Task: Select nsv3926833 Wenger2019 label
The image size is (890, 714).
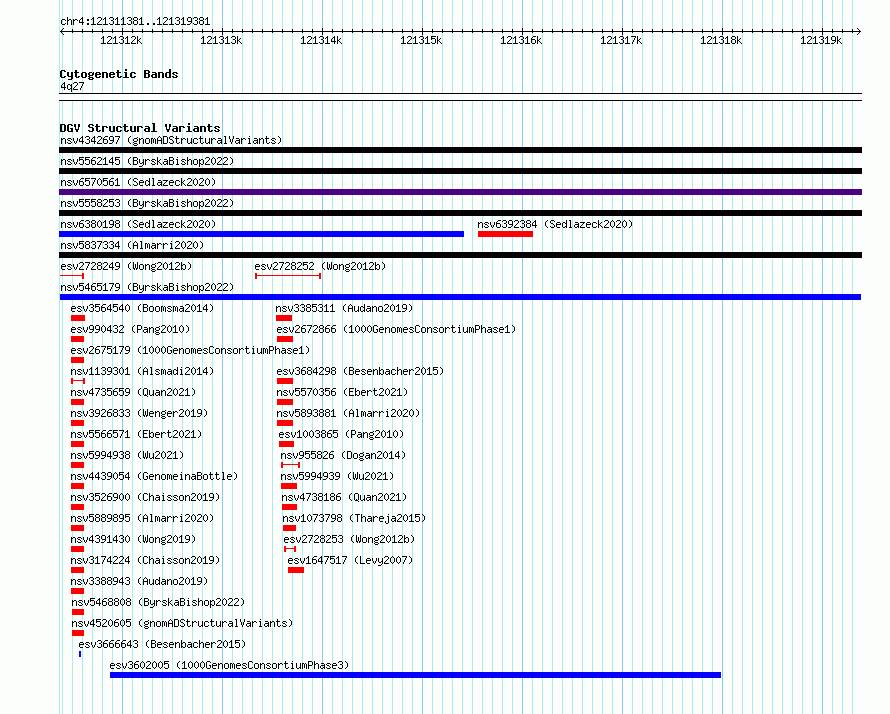Action: 139,413
